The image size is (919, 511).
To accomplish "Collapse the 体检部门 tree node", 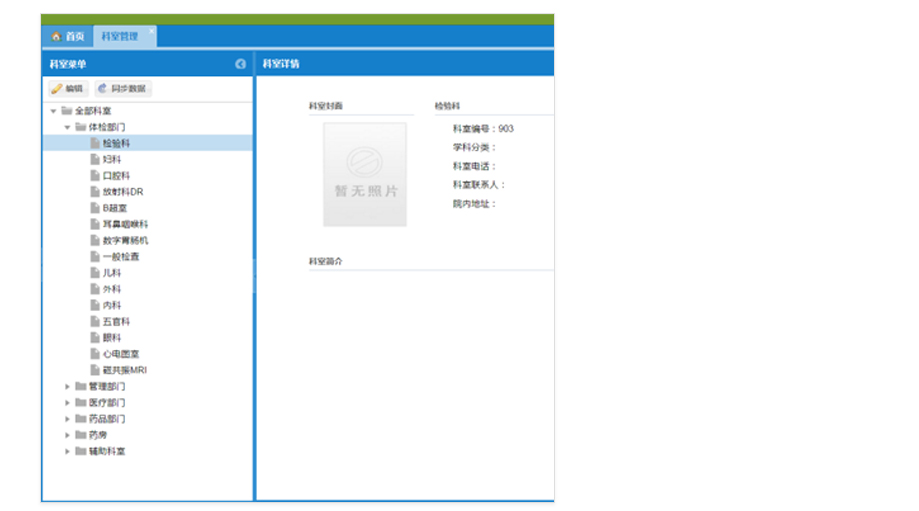I will click(x=68, y=127).
